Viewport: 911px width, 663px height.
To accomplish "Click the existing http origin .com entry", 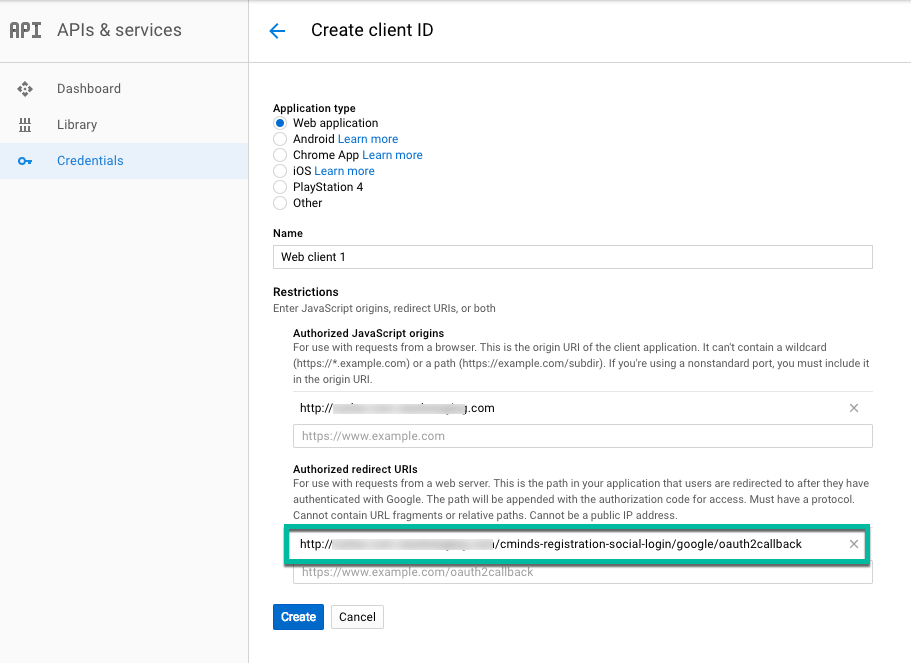I will click(x=397, y=408).
